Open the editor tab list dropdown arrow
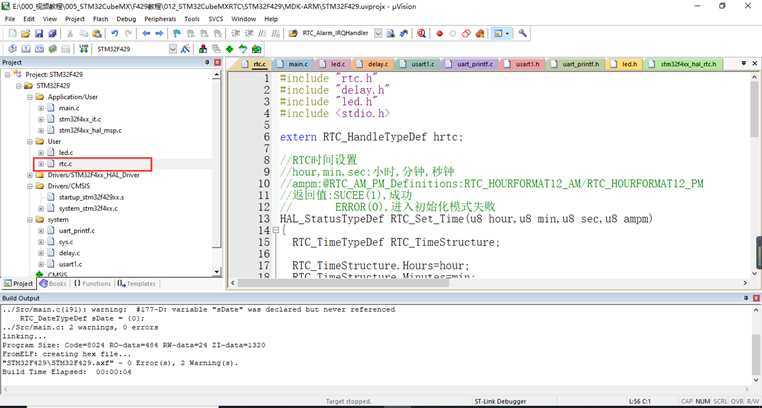Viewport: 762px width, 408px height. pyautogui.click(x=744, y=64)
